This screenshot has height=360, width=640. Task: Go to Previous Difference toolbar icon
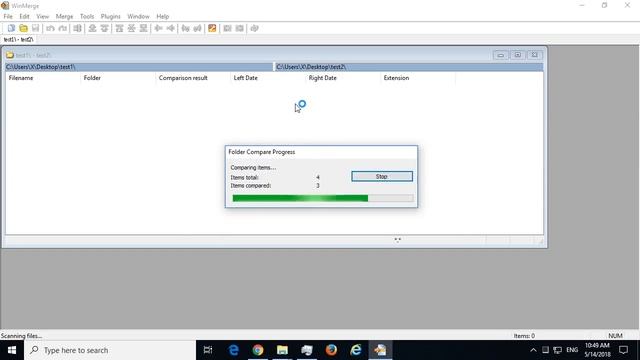point(104,28)
